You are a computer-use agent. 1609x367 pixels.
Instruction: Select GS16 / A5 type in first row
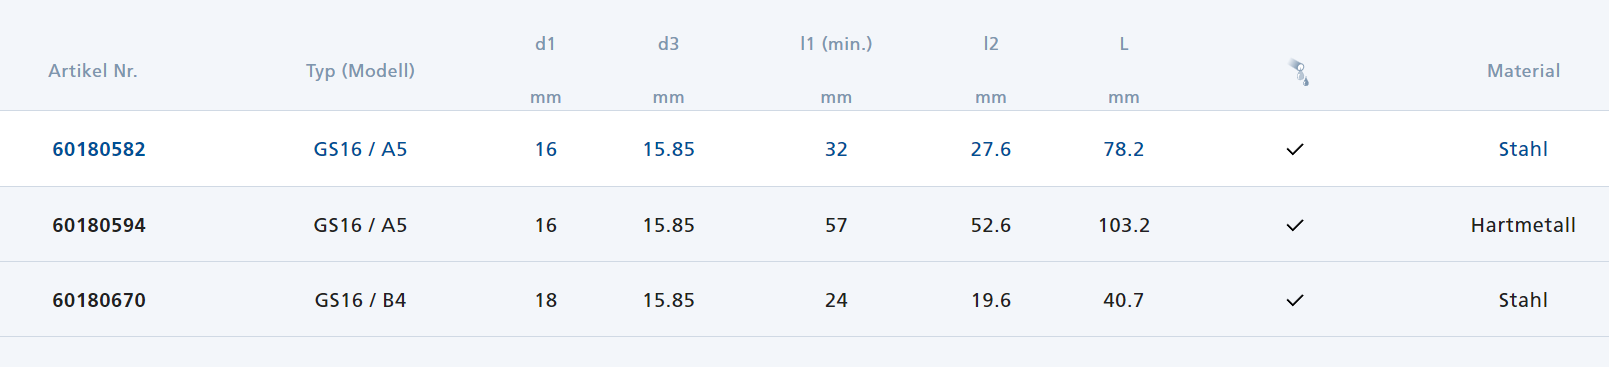click(x=360, y=149)
